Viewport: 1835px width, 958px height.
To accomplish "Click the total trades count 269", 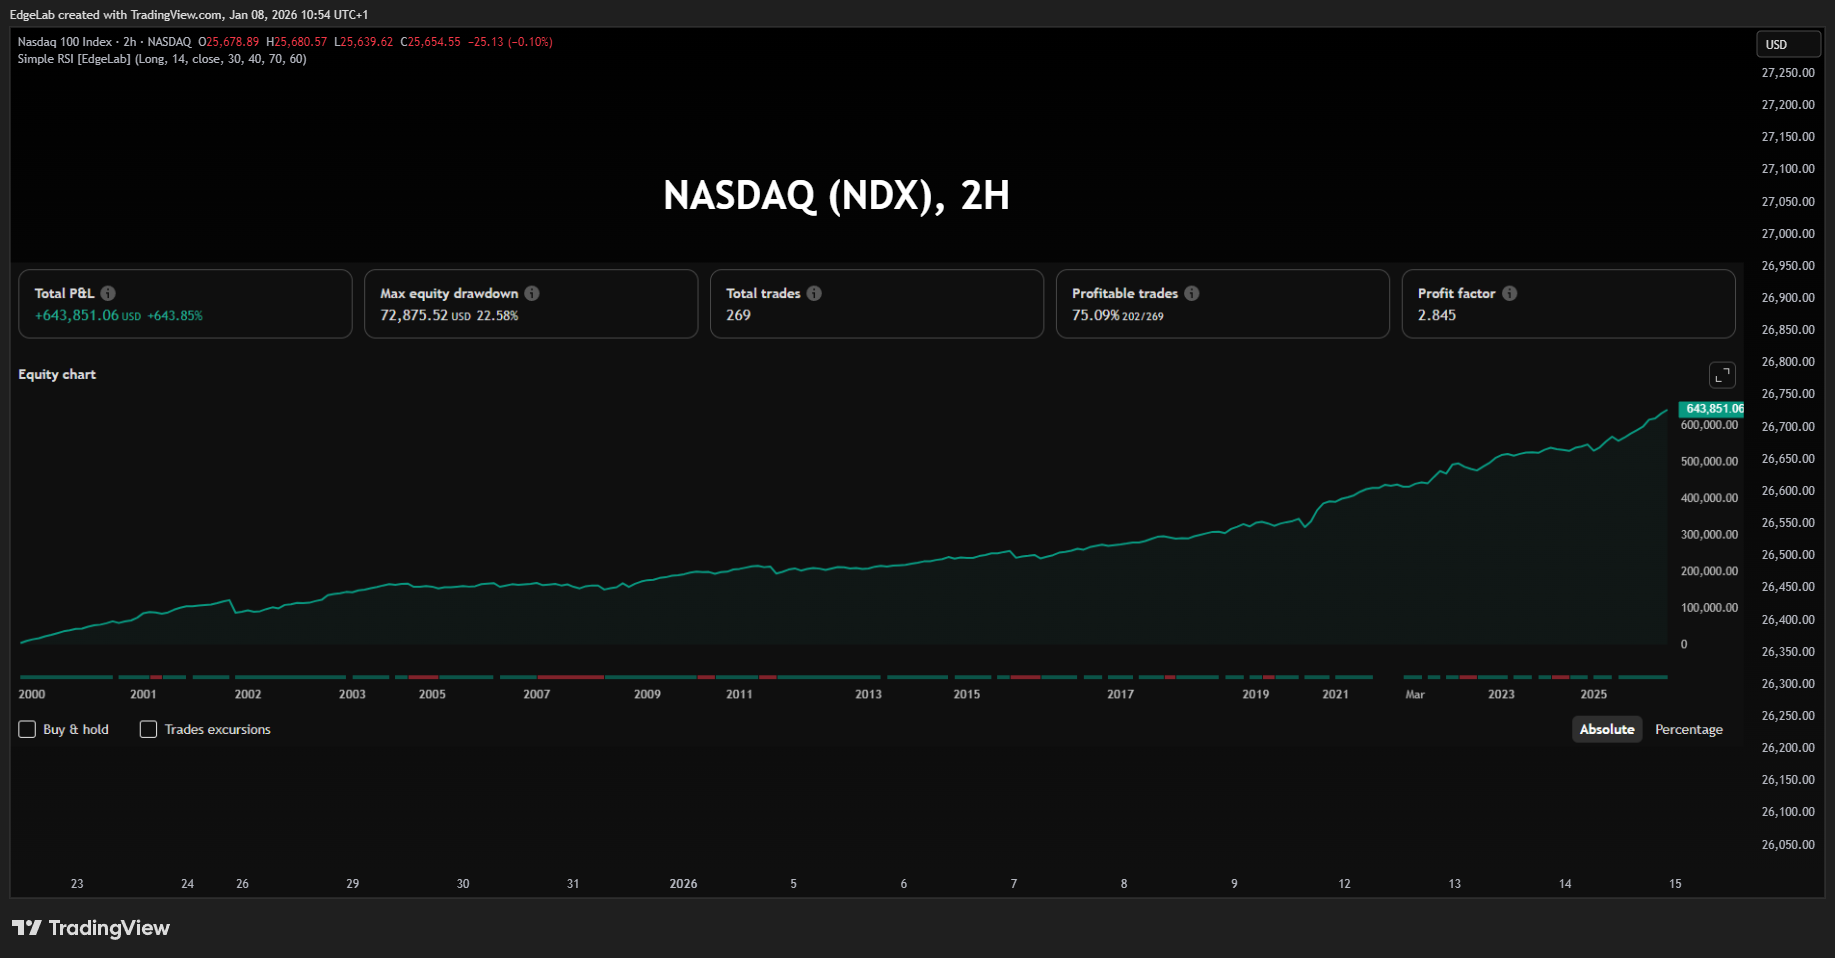I will point(738,315).
